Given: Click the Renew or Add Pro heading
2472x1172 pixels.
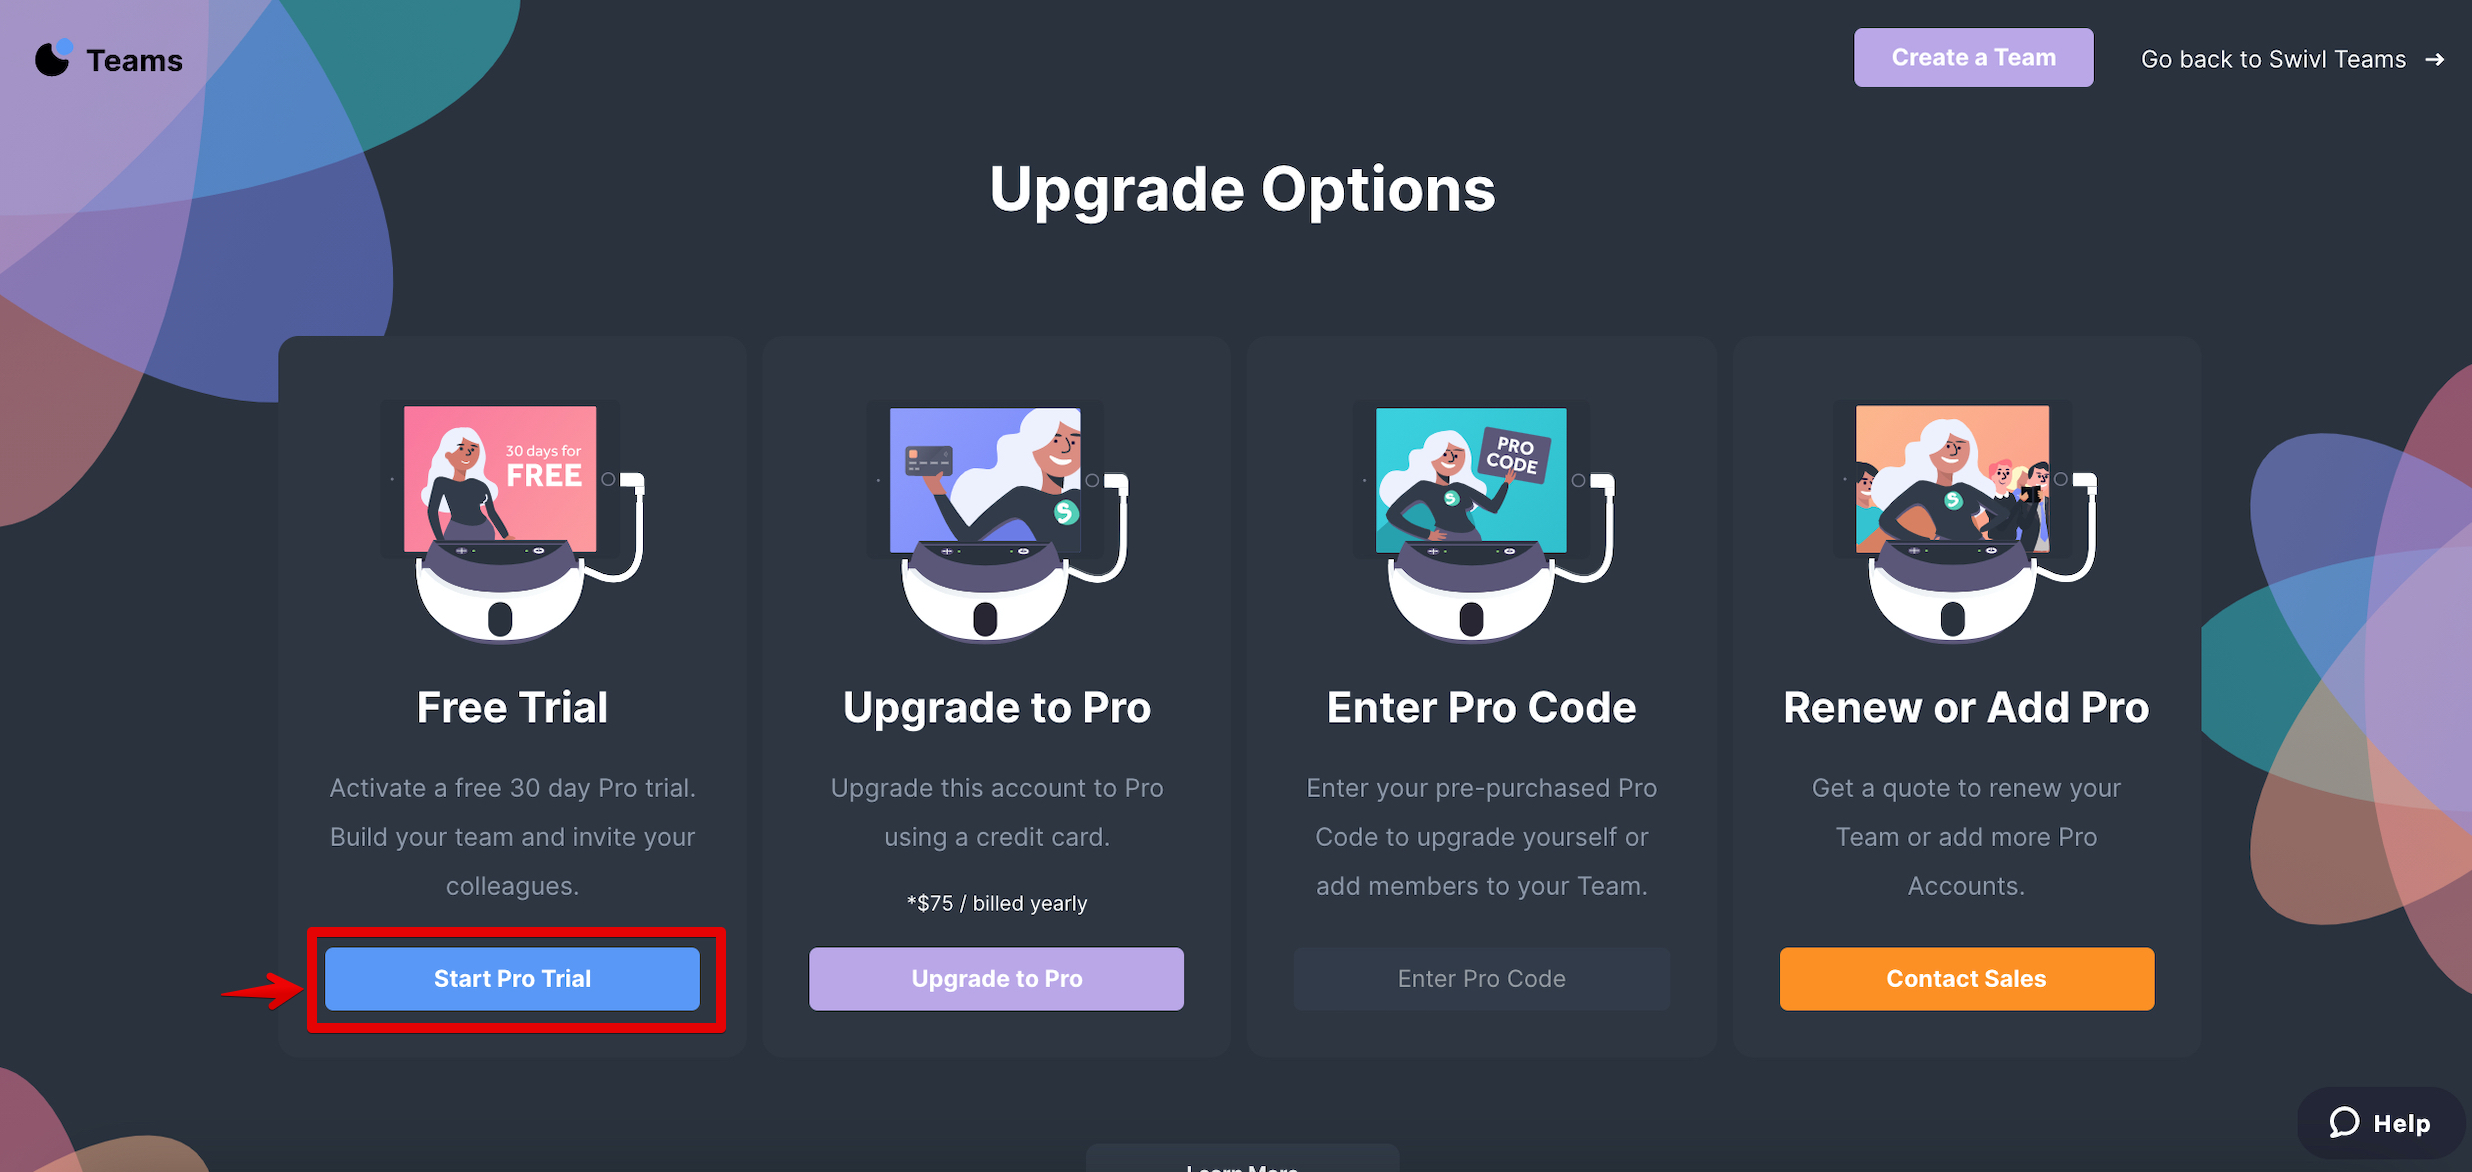Looking at the screenshot, I should [1966, 708].
